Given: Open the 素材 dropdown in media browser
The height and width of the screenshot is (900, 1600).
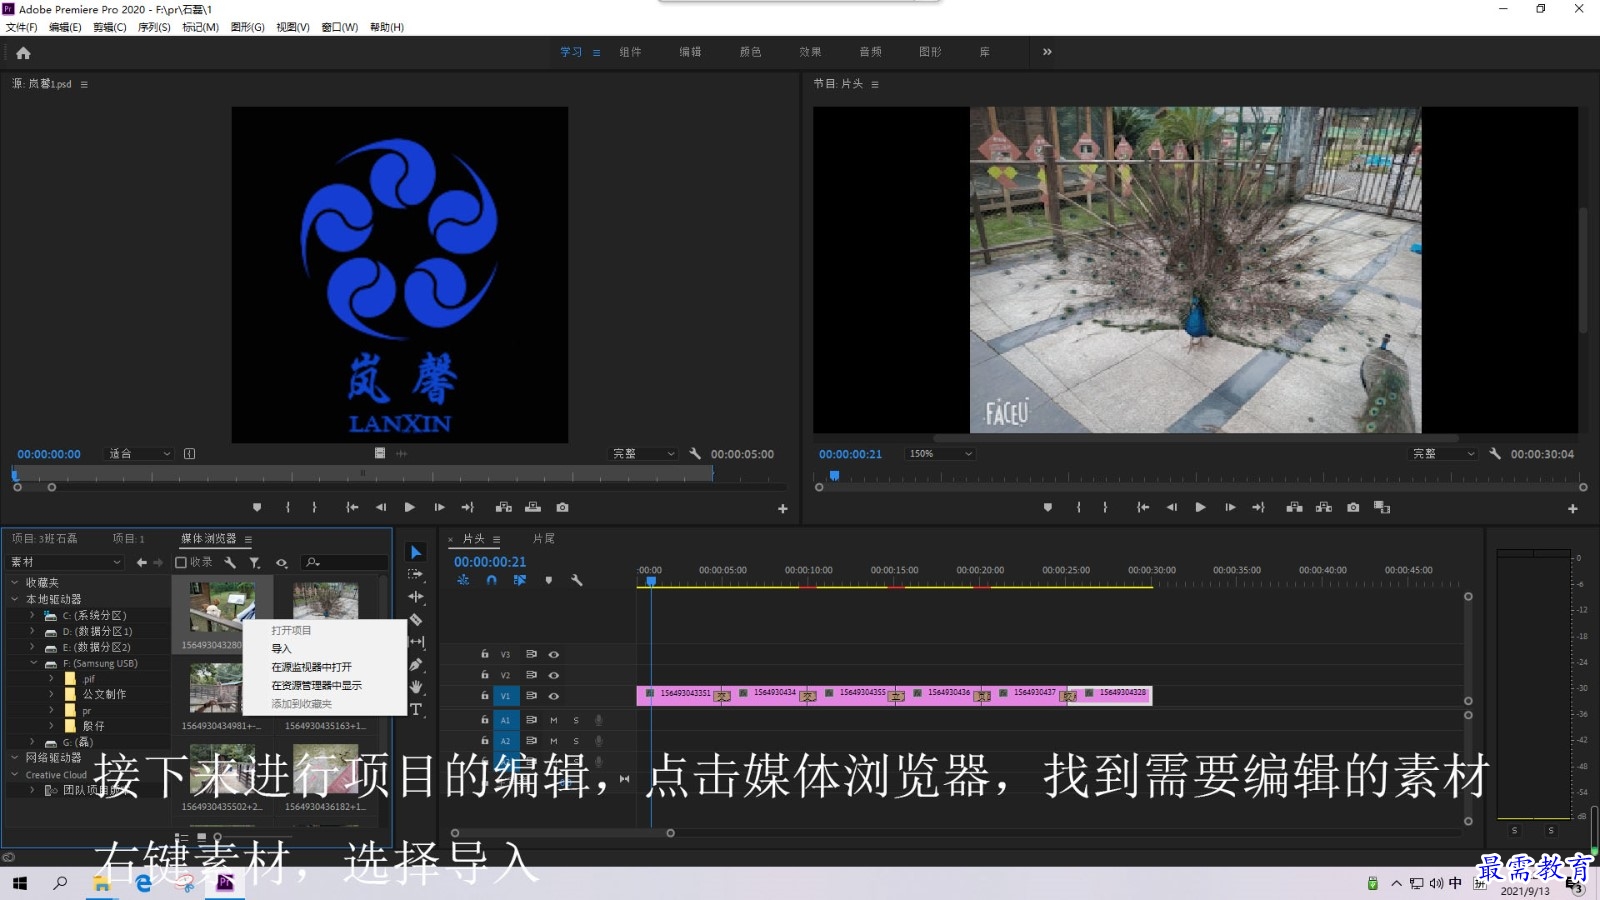Looking at the screenshot, I should pyautogui.click(x=66, y=562).
